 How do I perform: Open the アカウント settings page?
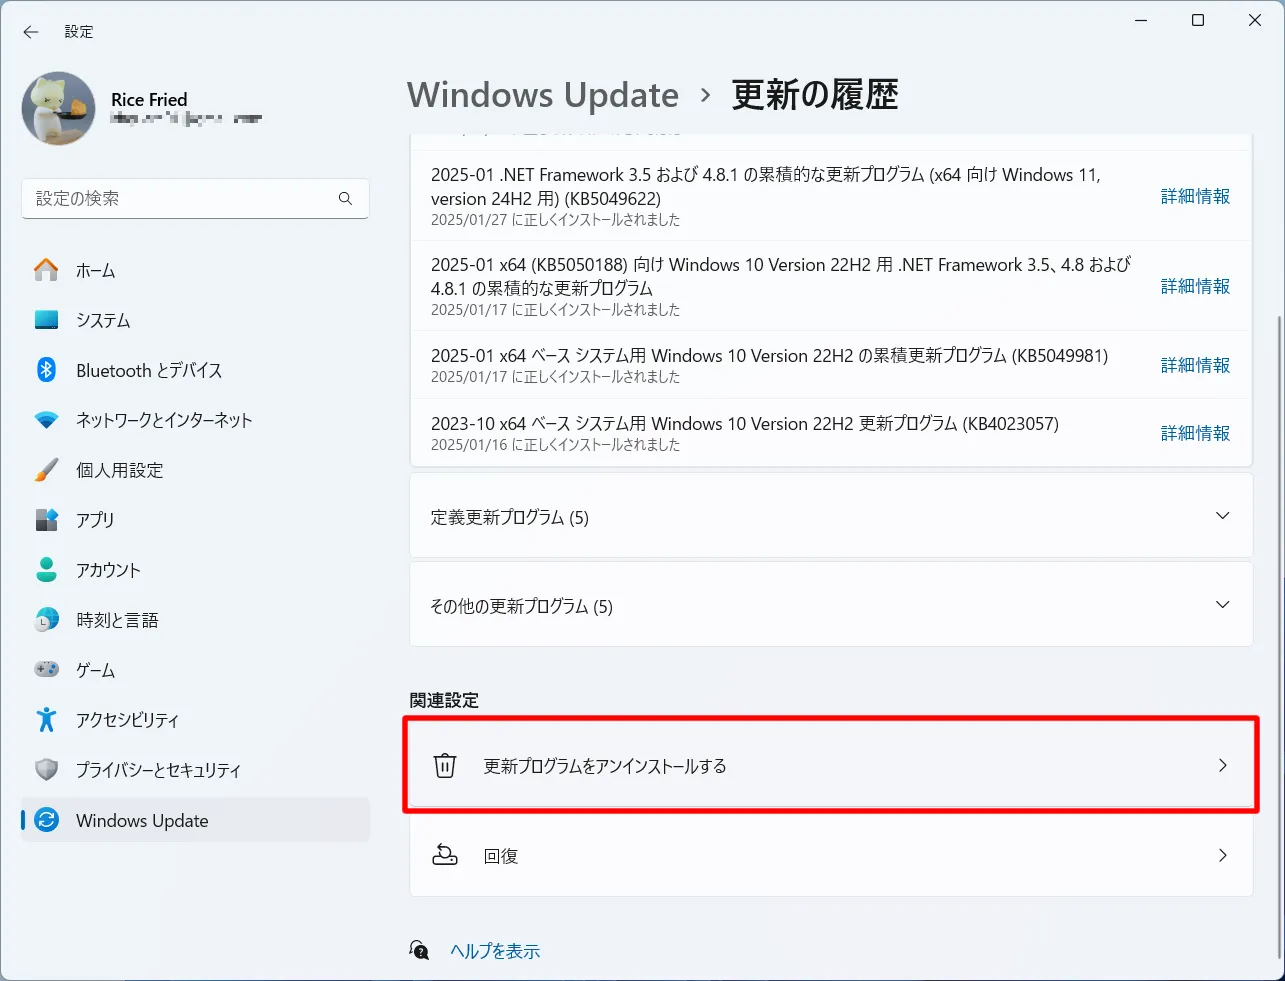196,570
